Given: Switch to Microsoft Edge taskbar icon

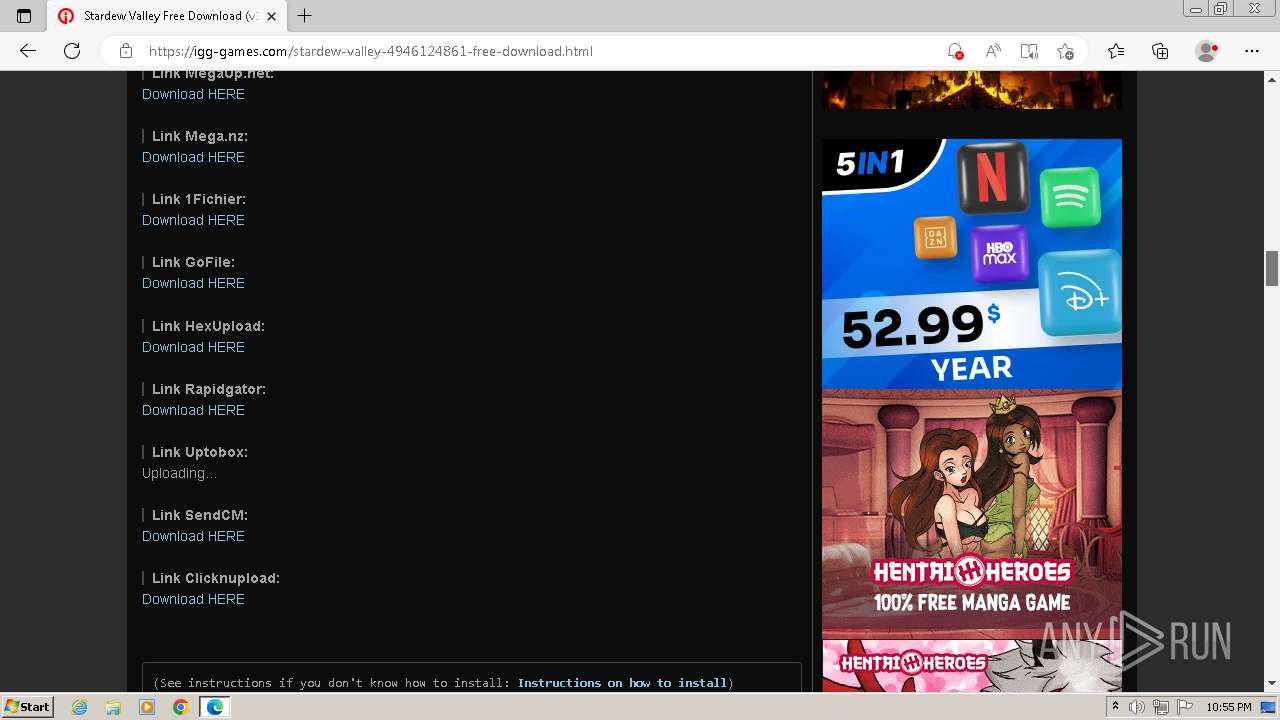Looking at the screenshot, I should (214, 707).
